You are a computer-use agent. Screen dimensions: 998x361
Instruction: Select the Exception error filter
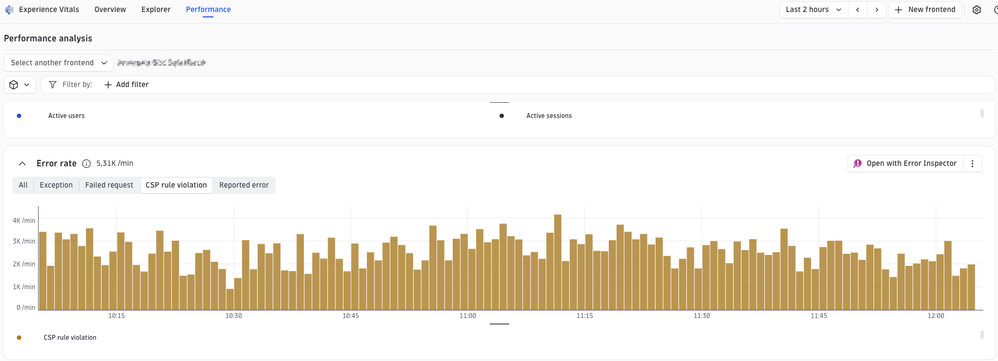(x=56, y=185)
